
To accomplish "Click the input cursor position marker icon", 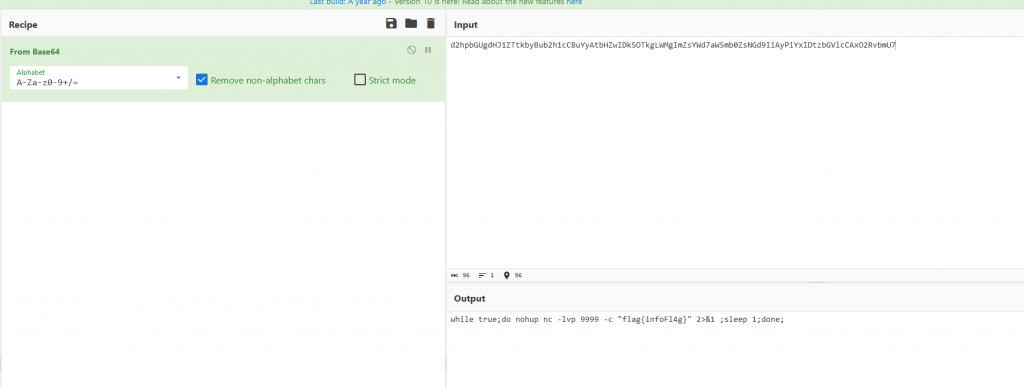I will pos(507,276).
